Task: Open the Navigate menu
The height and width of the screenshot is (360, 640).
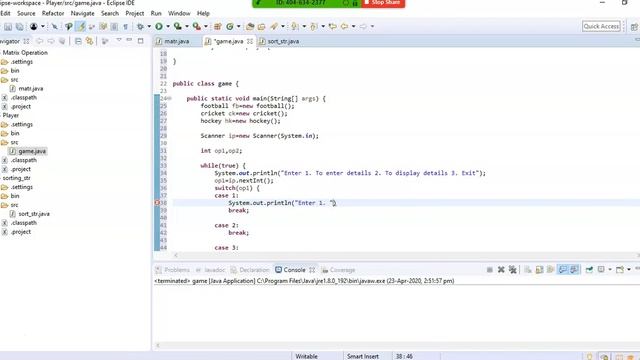Action: click(82, 13)
